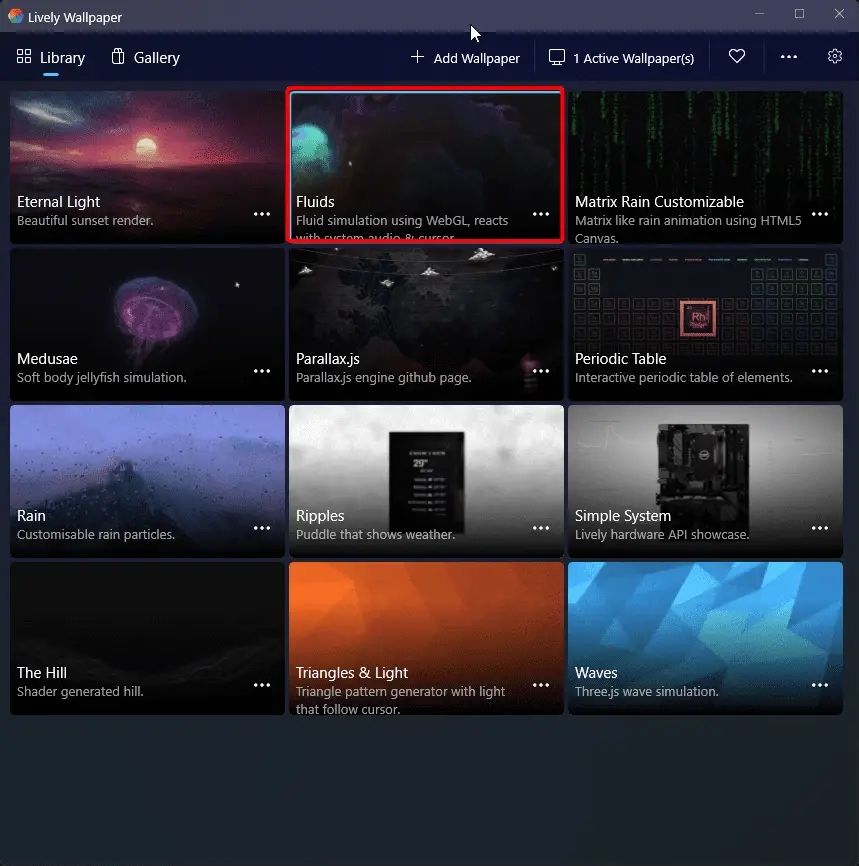This screenshot has width=859, height=866.
Task: Click 1 Active Wallpaper(s) button
Action: pyautogui.click(x=621, y=58)
